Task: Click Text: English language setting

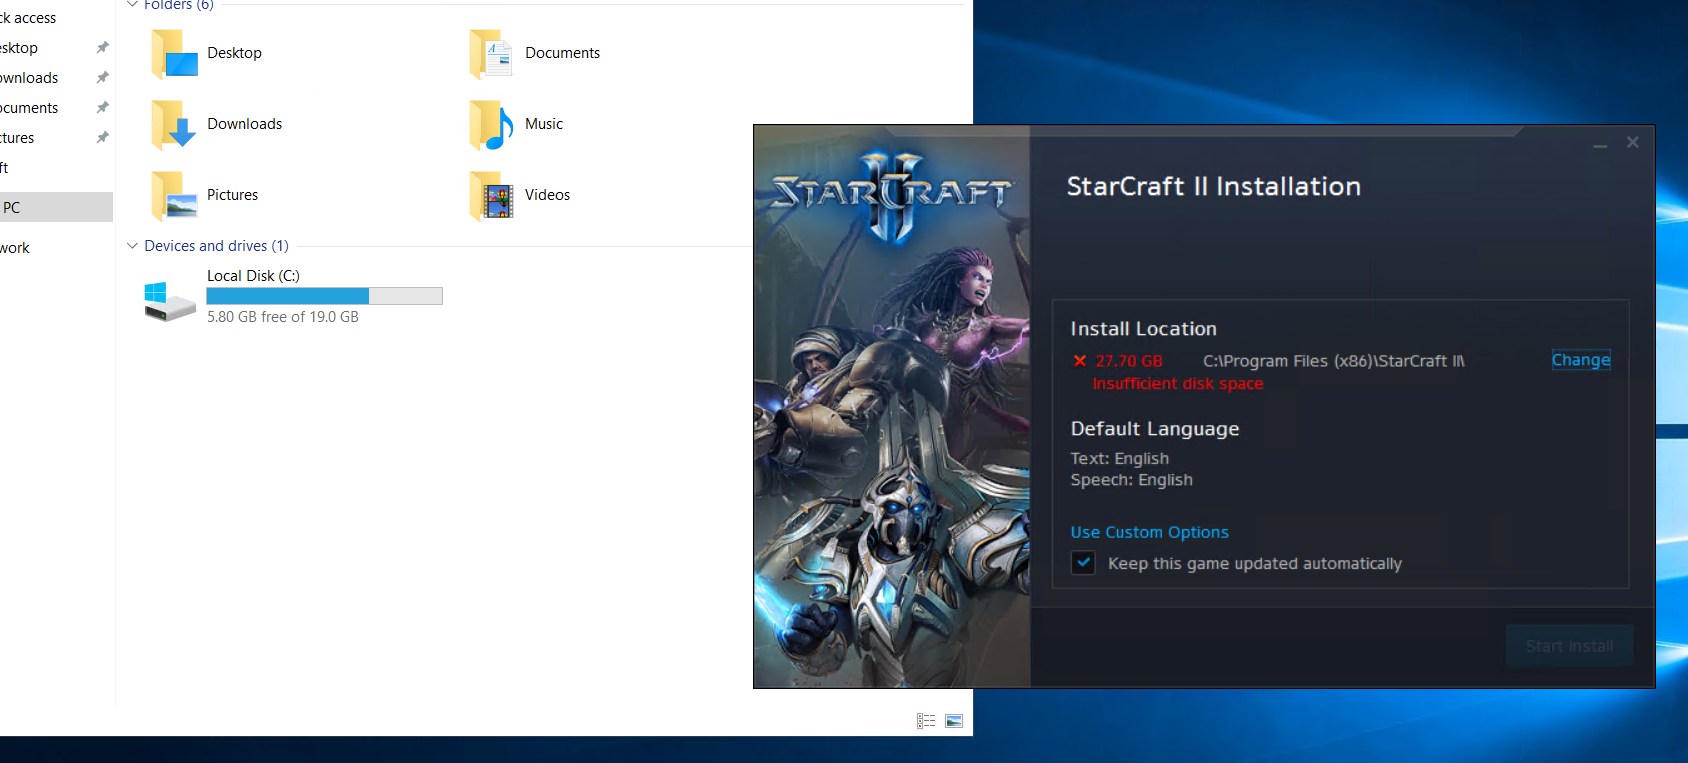Action: [x=1119, y=459]
